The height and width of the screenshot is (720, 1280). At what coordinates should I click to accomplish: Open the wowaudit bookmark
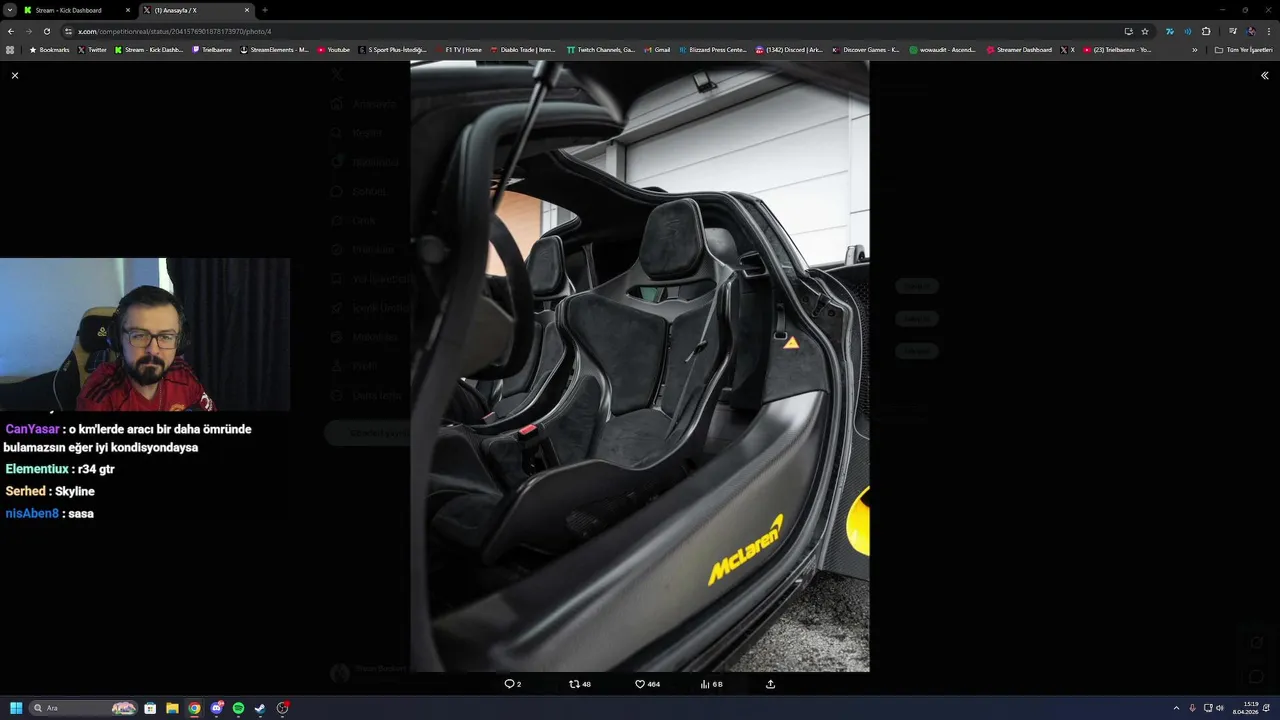tap(943, 49)
